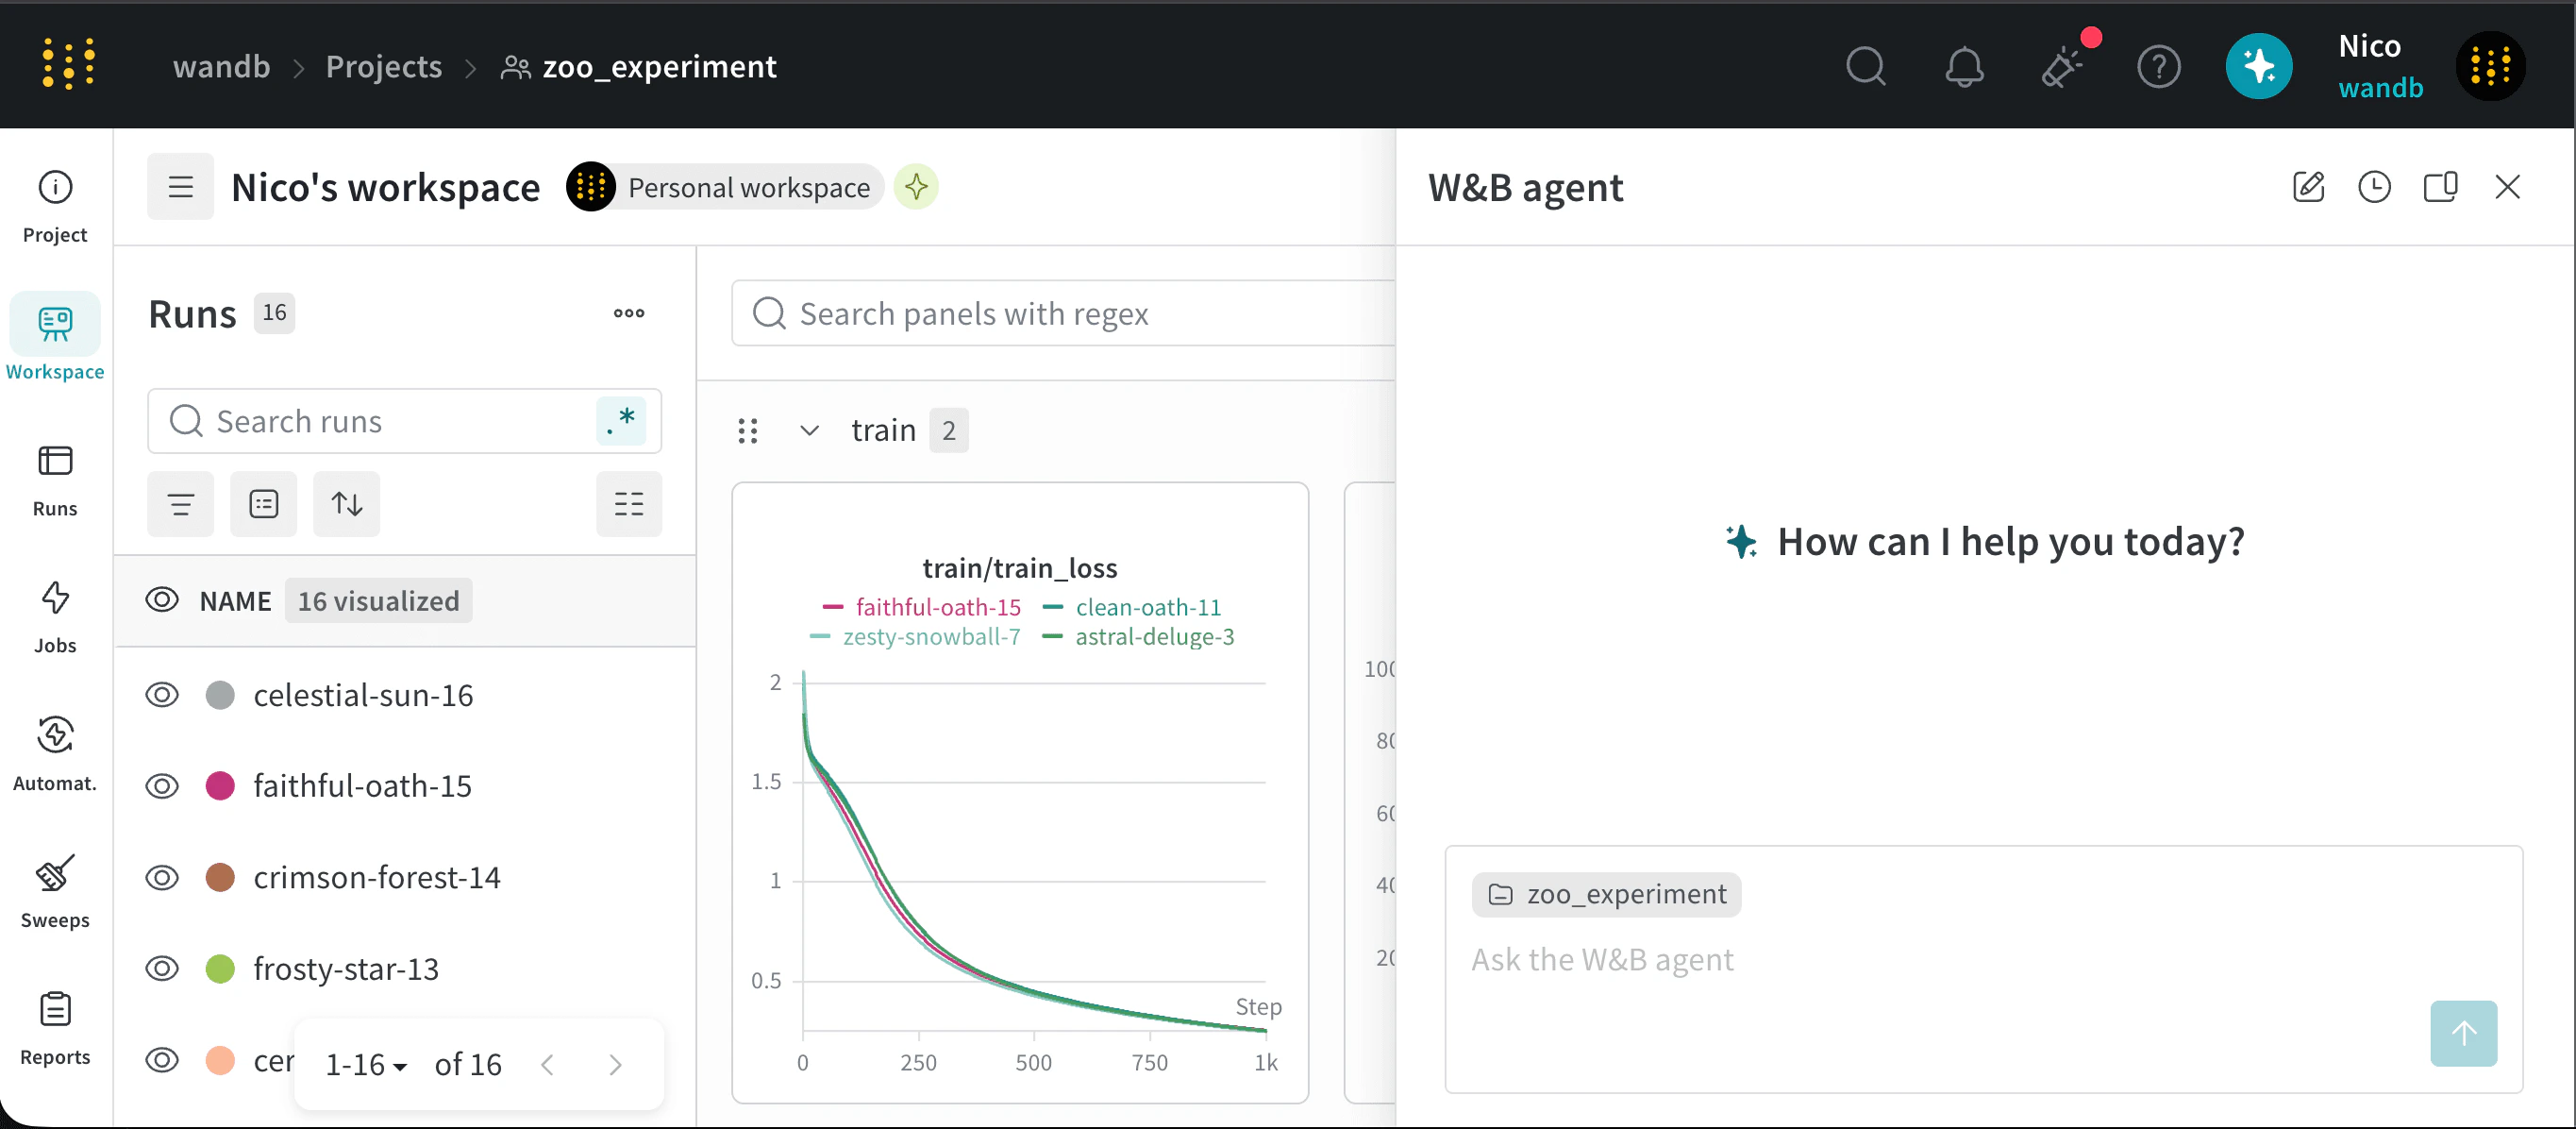Open the Reports sidebar tab
The width and height of the screenshot is (2576, 1129).
55,1029
